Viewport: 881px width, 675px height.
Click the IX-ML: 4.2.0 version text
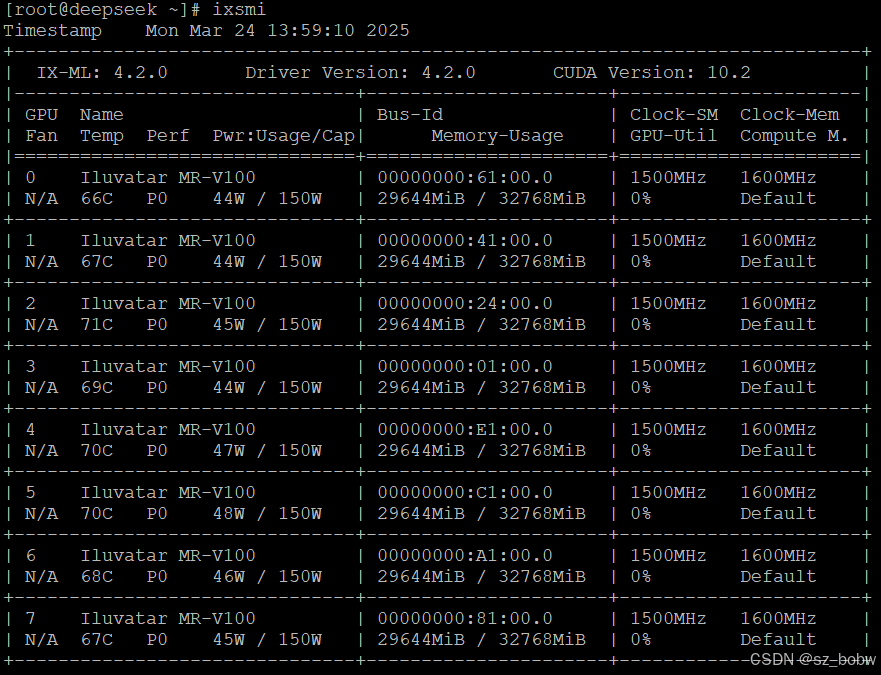pos(102,73)
